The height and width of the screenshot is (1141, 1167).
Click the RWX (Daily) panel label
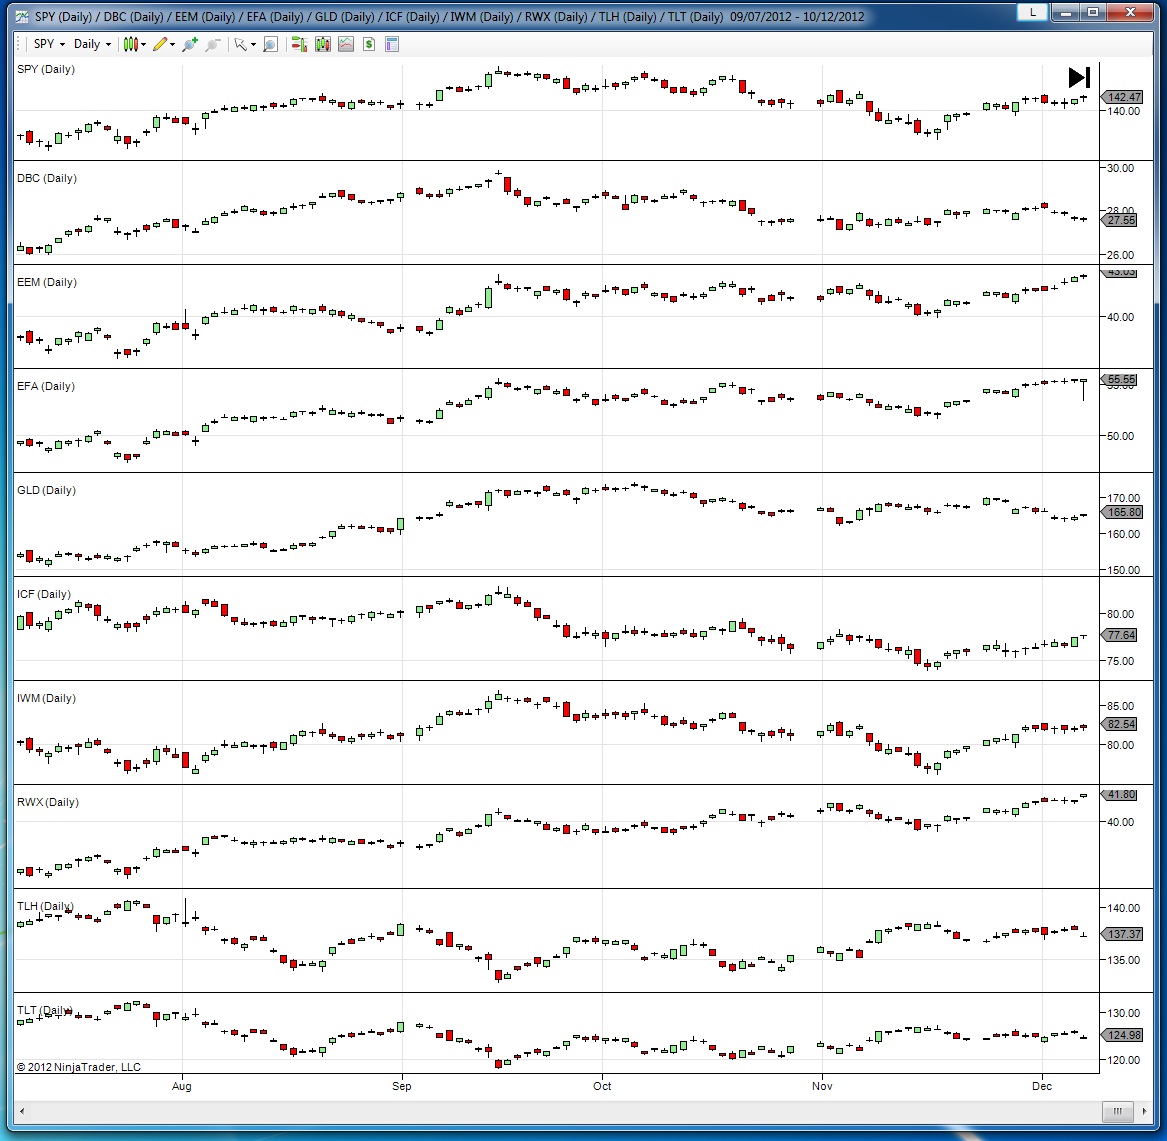(48, 802)
